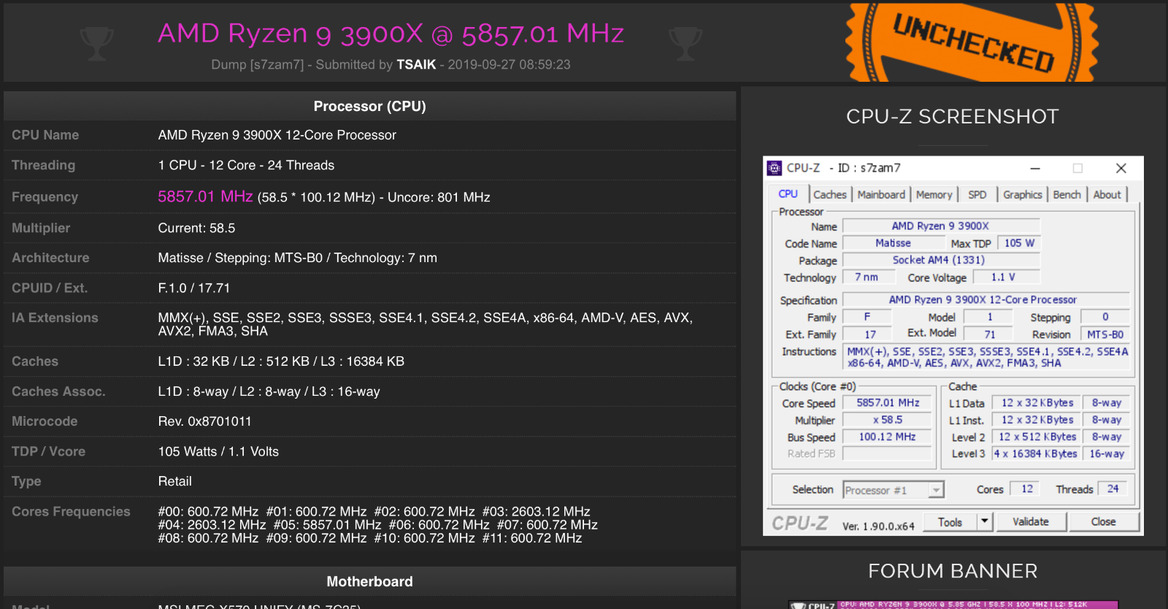Click the Ext. Model field showing 71
The image size is (1168, 609).
989,335
